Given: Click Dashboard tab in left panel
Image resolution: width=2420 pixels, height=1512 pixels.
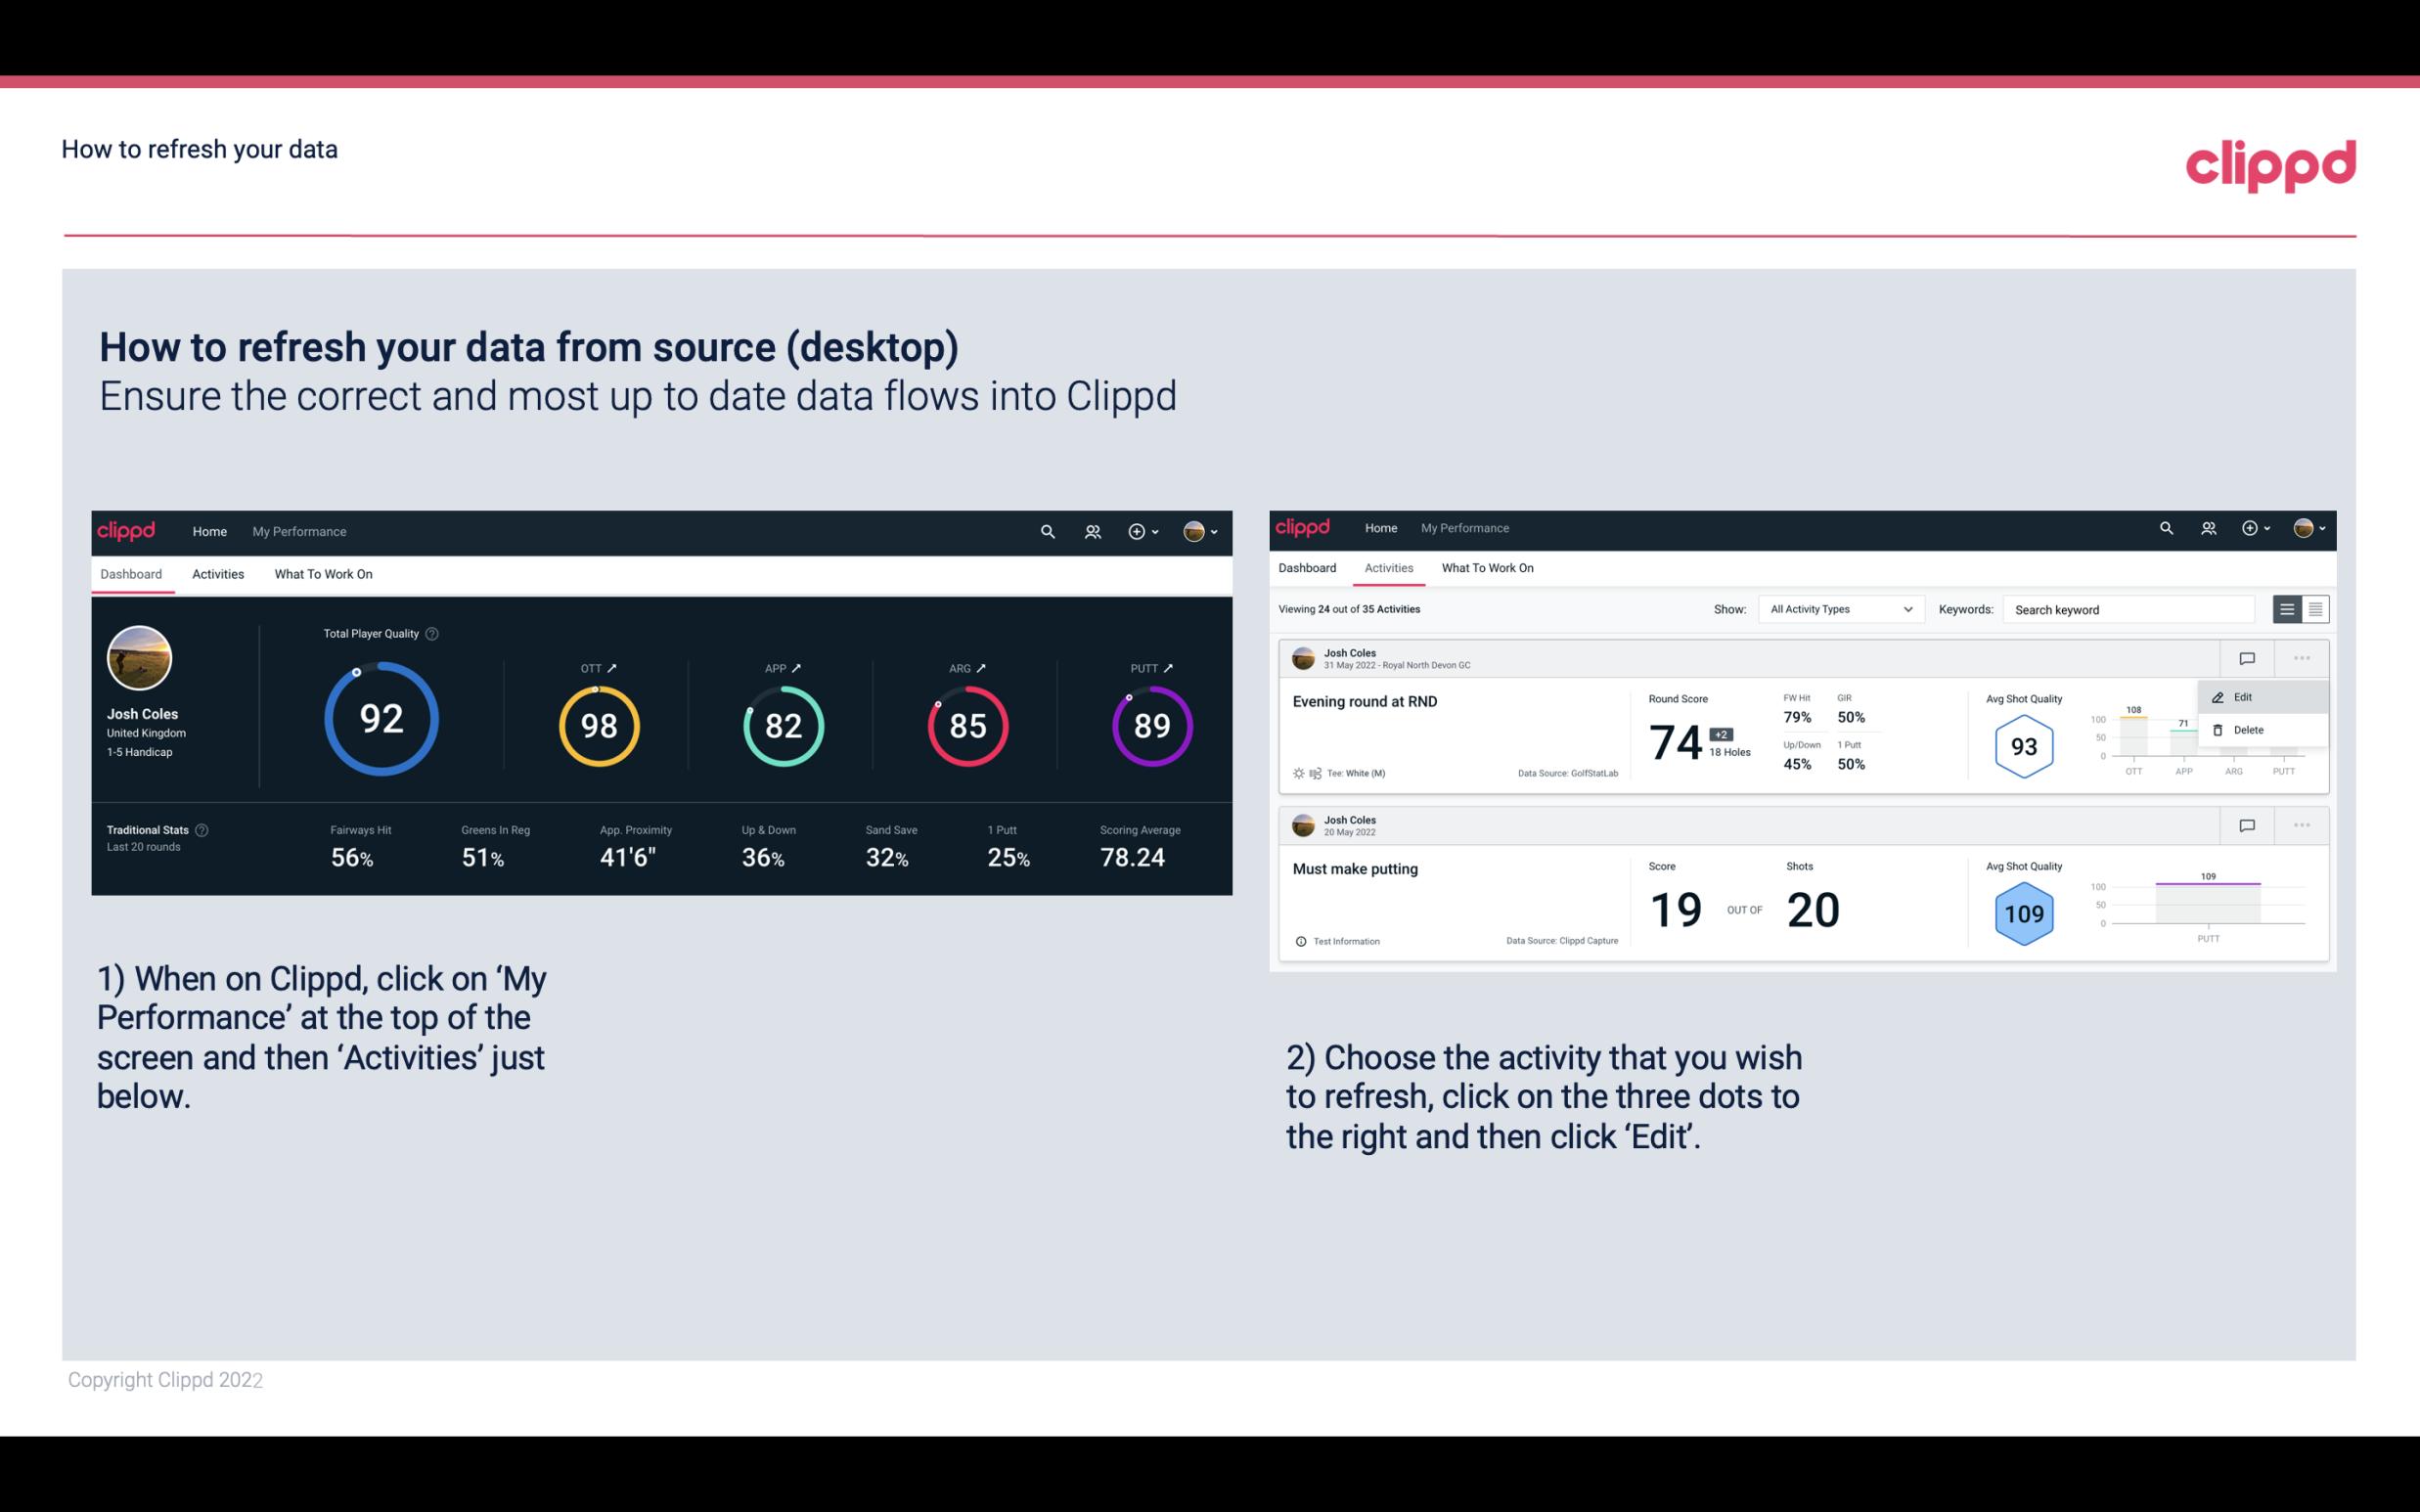Looking at the screenshot, I should pos(132,573).
